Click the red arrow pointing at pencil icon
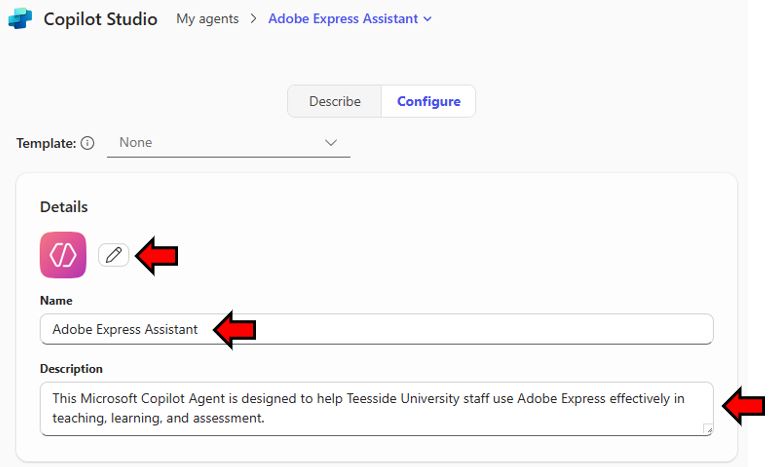The width and height of the screenshot is (773, 467). [x=157, y=255]
